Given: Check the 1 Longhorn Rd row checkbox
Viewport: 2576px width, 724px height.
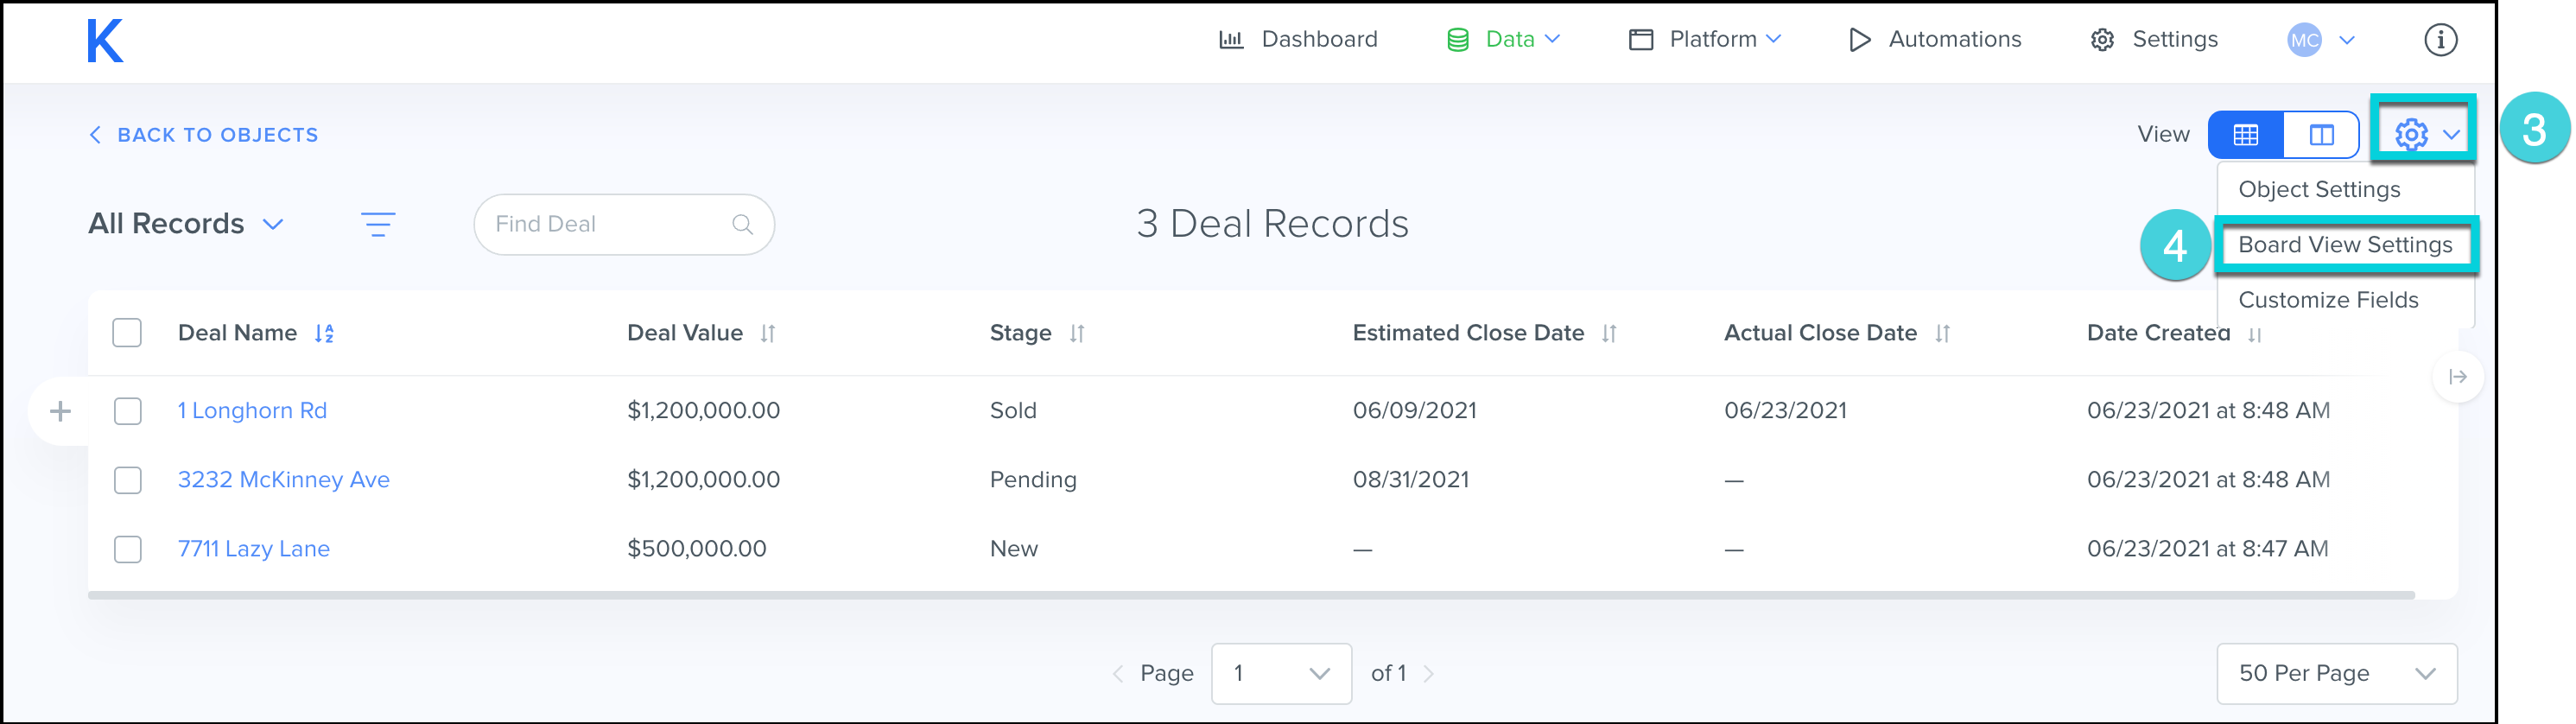Looking at the screenshot, I should pos(127,411).
